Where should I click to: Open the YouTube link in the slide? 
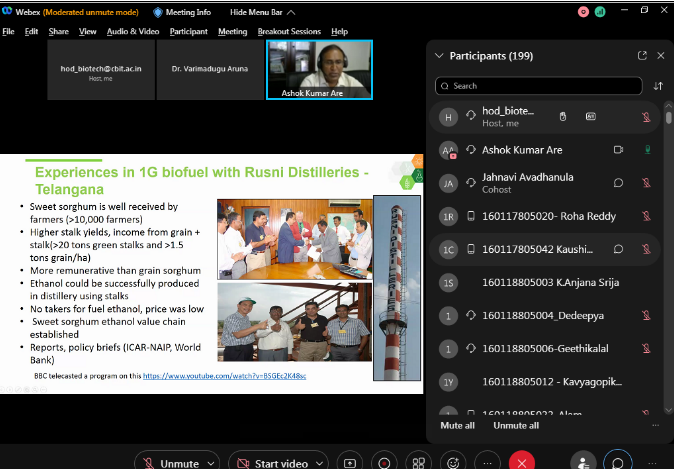(x=224, y=376)
